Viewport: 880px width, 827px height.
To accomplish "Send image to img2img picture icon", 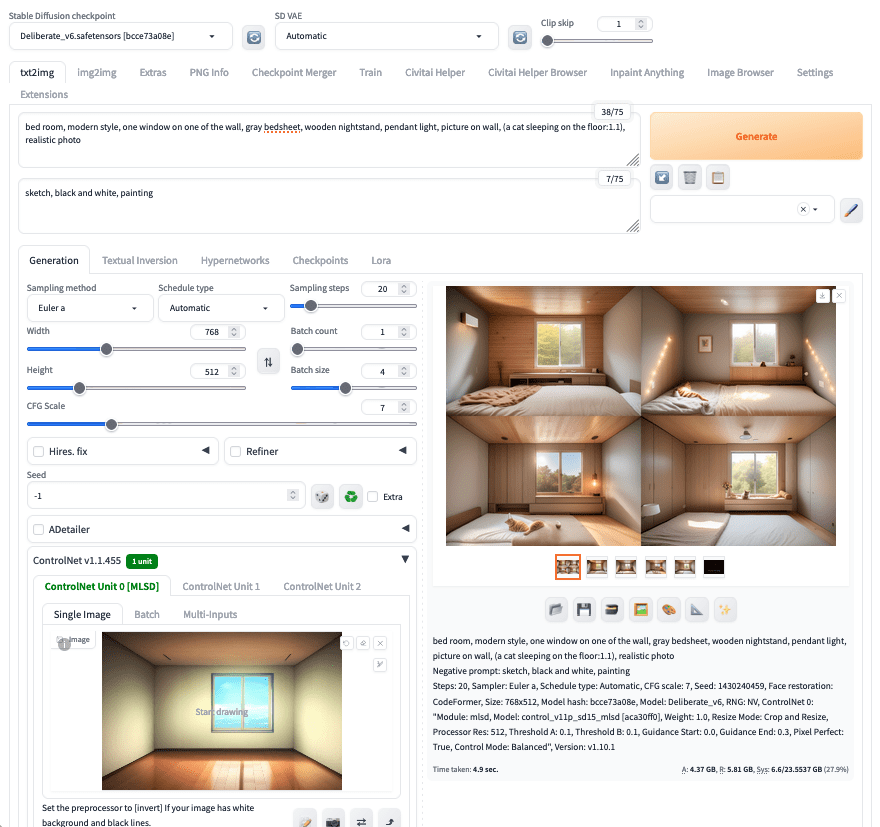I will pos(641,609).
